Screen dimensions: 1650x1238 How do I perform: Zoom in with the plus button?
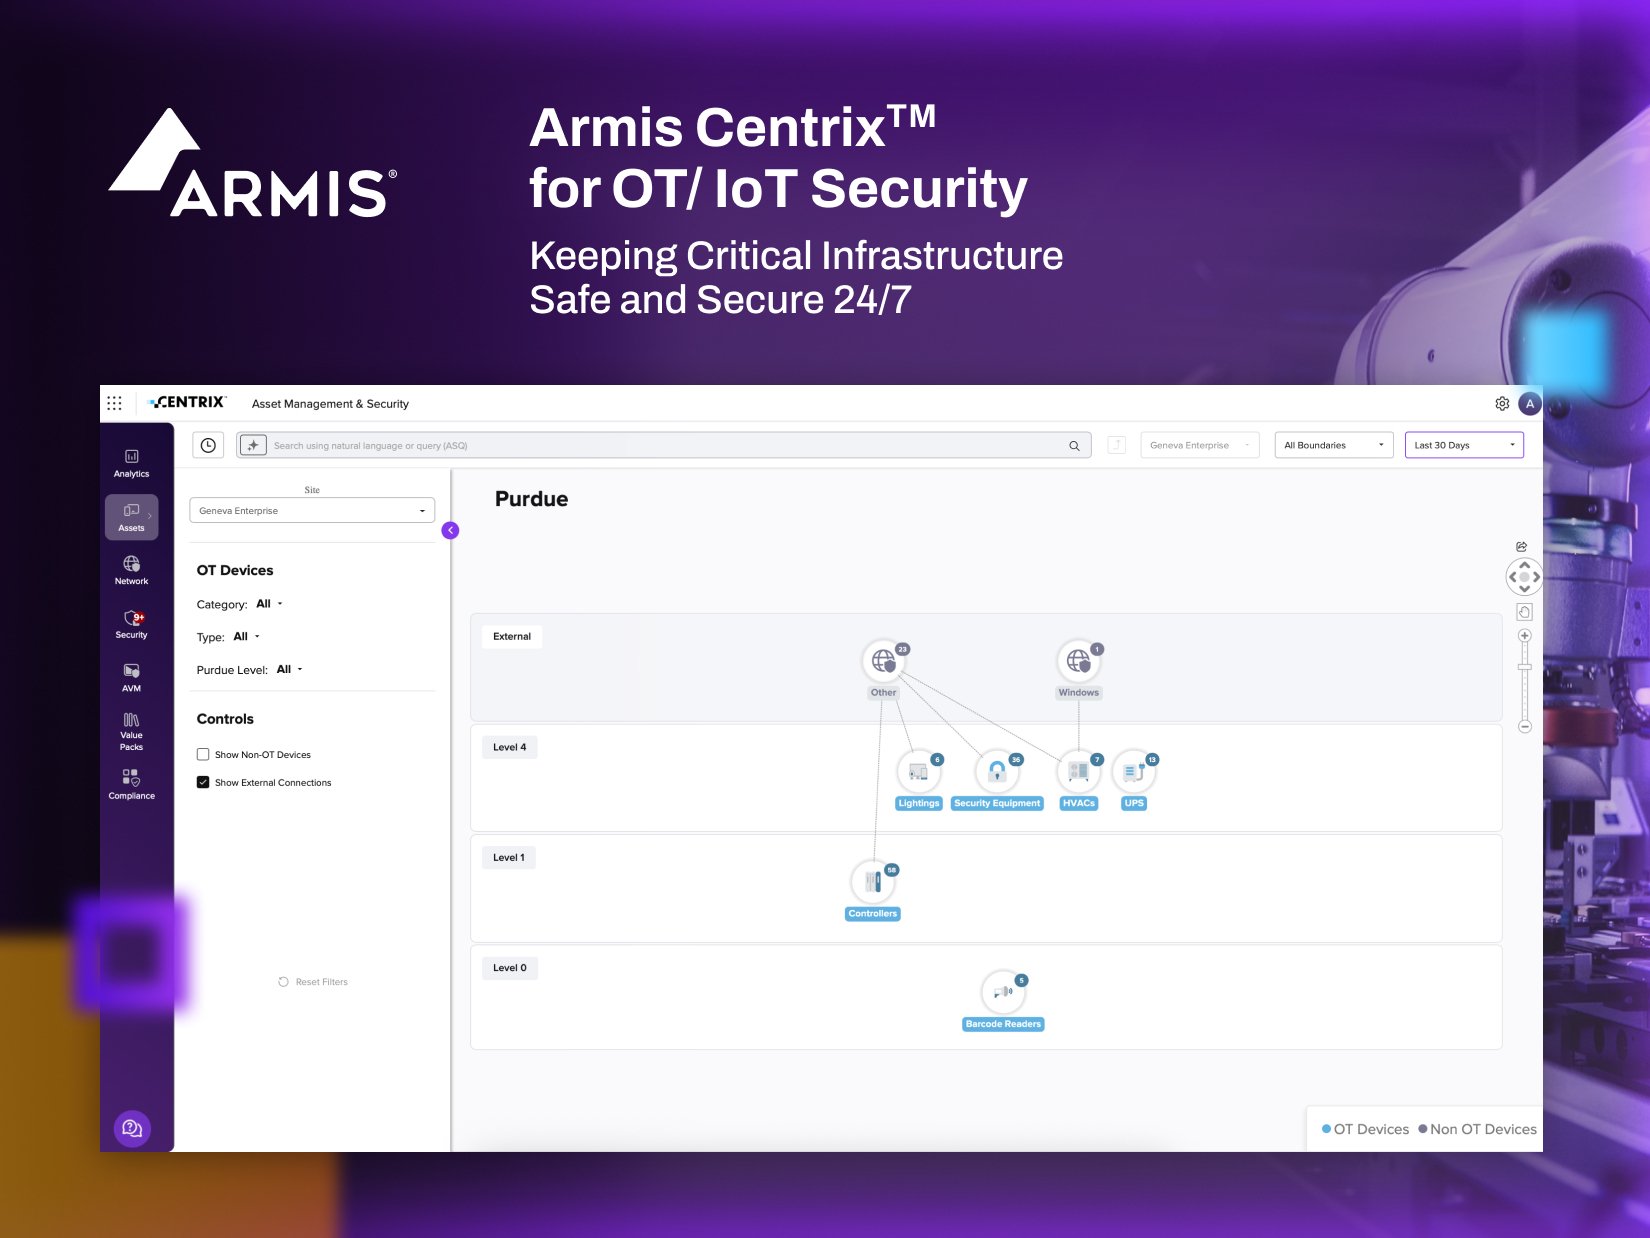click(1525, 636)
